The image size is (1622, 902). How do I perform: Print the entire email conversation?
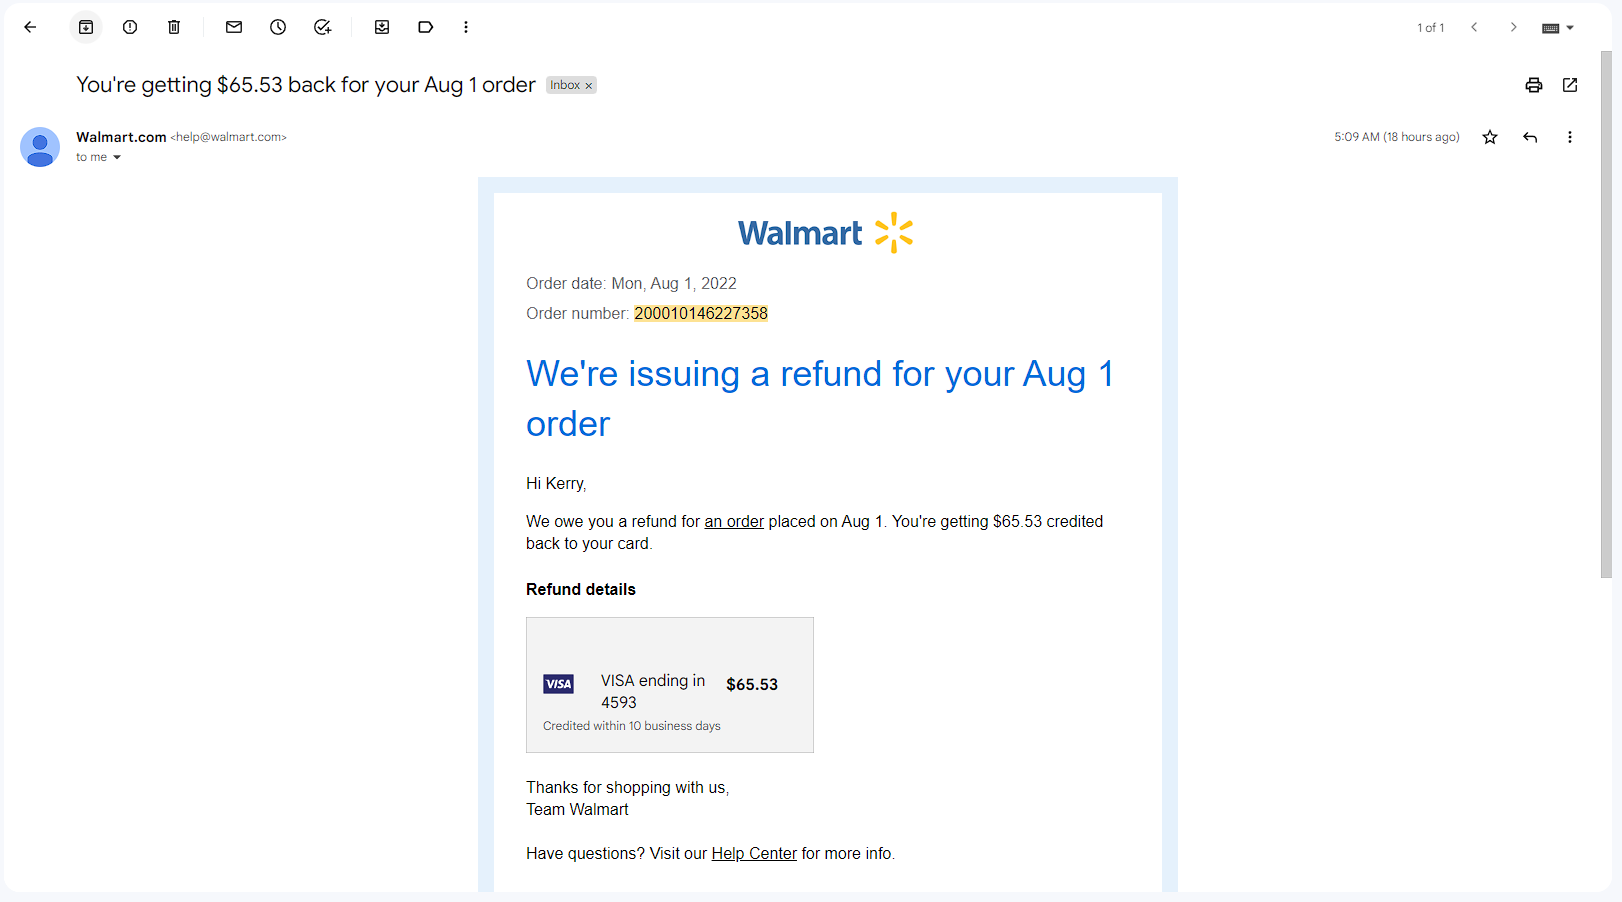pos(1534,85)
